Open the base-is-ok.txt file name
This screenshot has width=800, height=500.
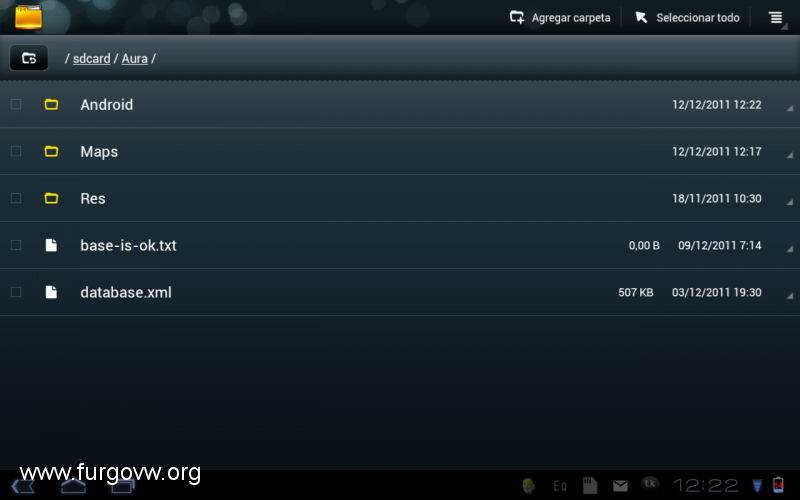click(128, 245)
